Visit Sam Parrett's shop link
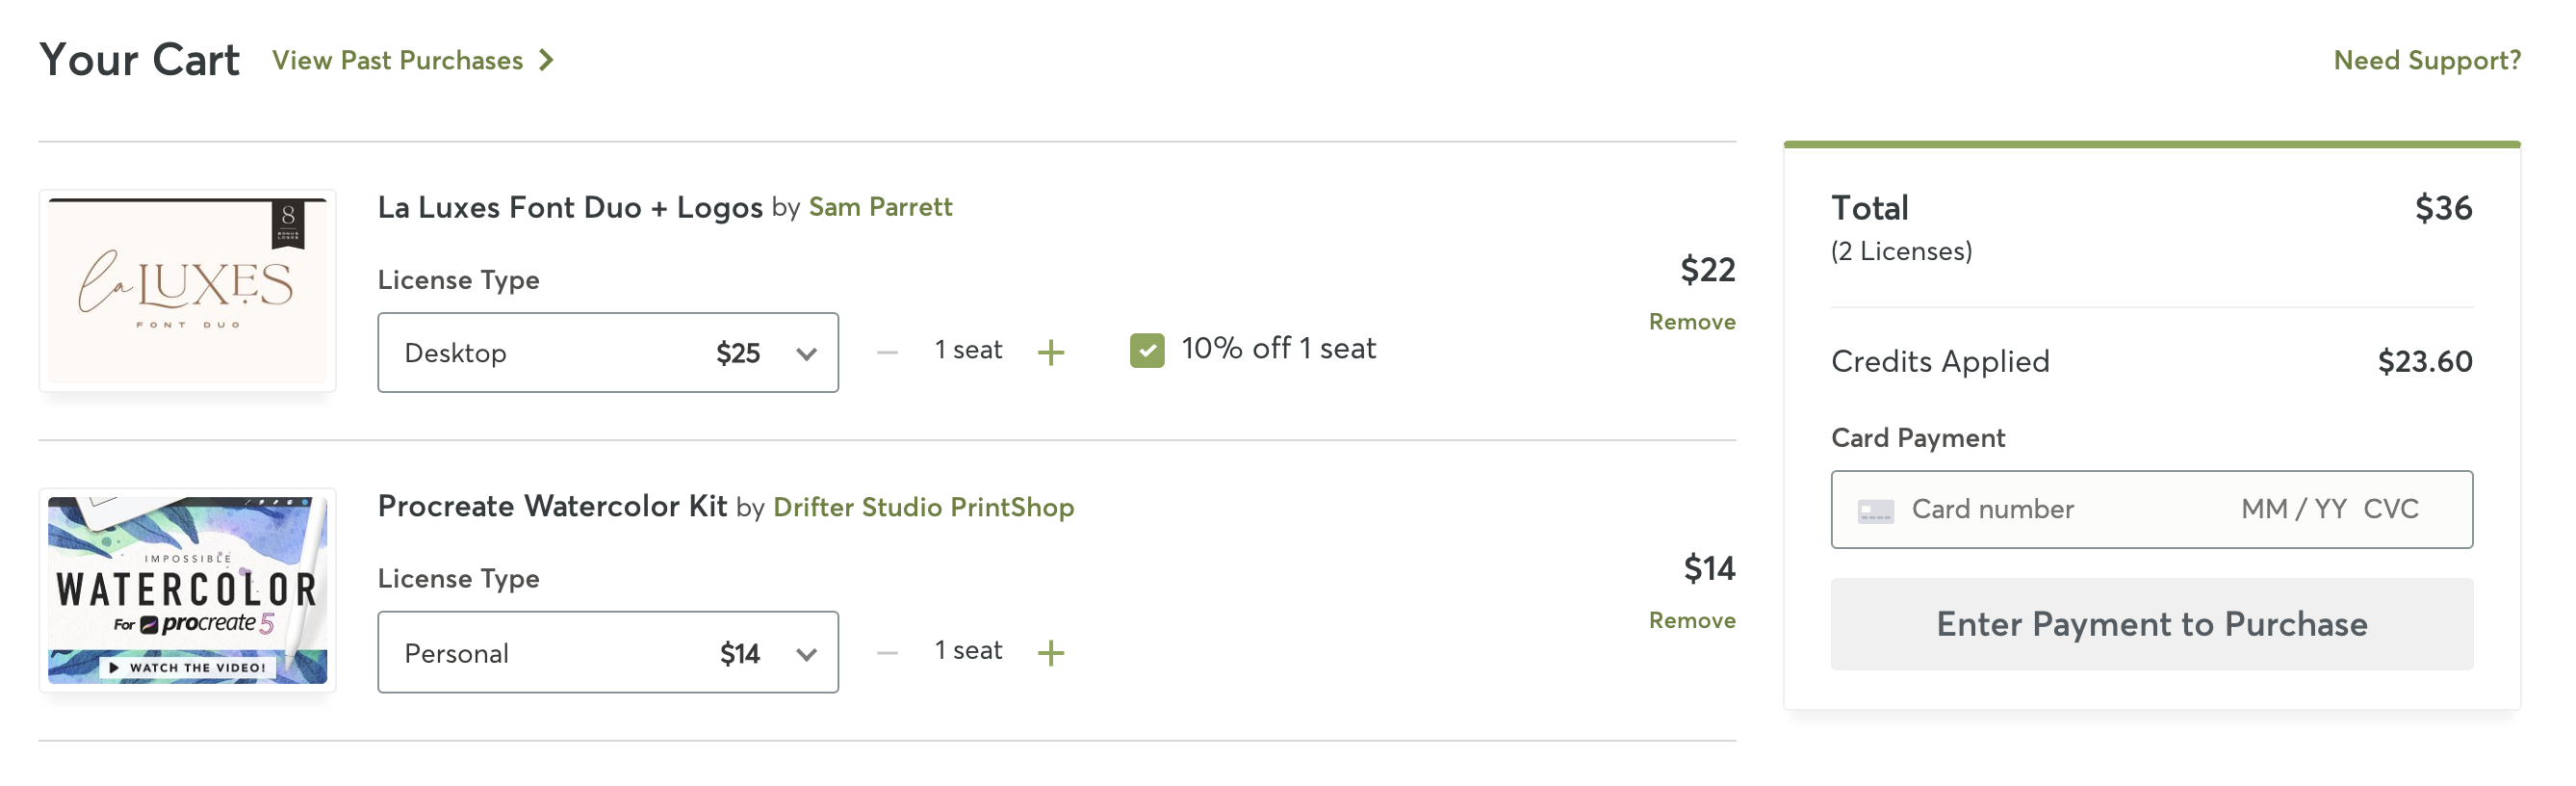The height and width of the screenshot is (786, 2576). [880, 207]
